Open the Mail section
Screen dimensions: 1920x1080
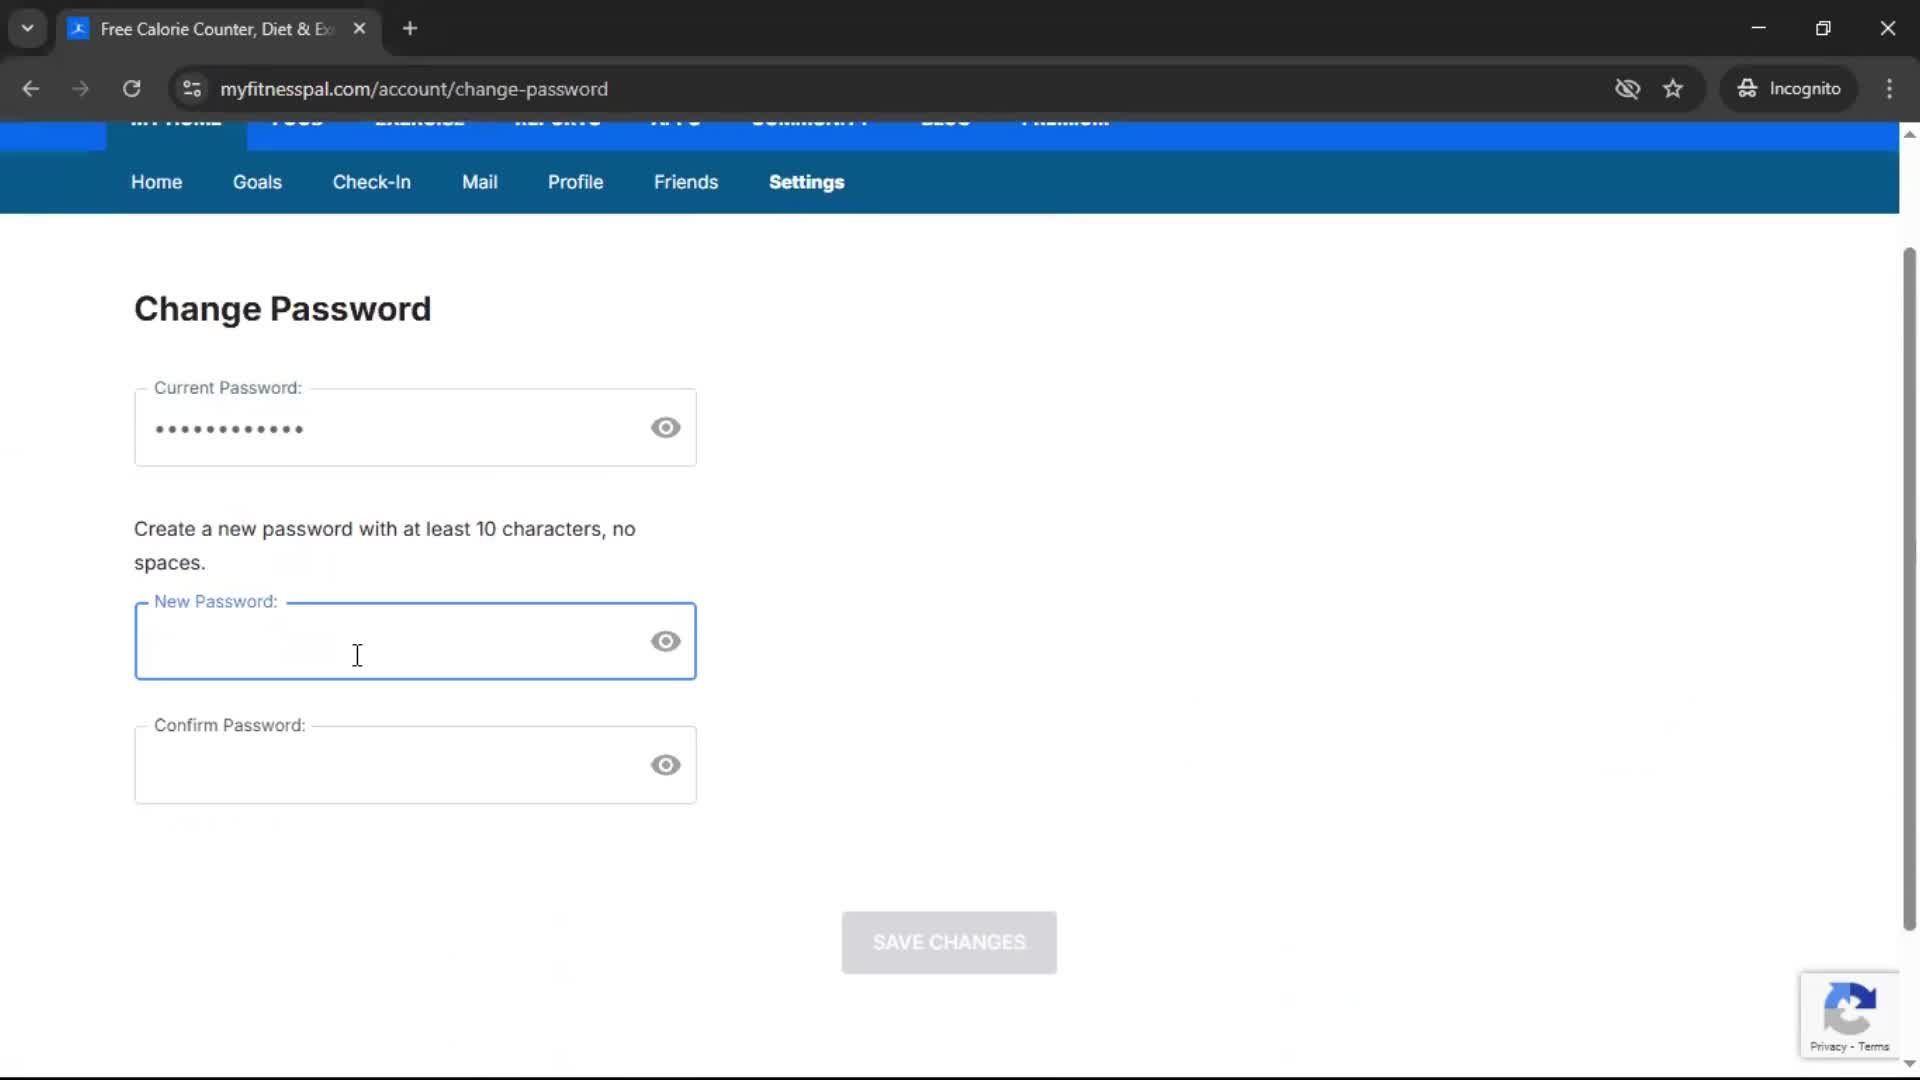pos(479,182)
